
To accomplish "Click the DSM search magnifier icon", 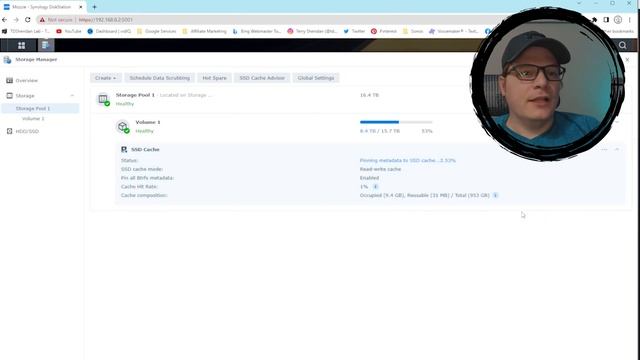I will pos(622,45).
